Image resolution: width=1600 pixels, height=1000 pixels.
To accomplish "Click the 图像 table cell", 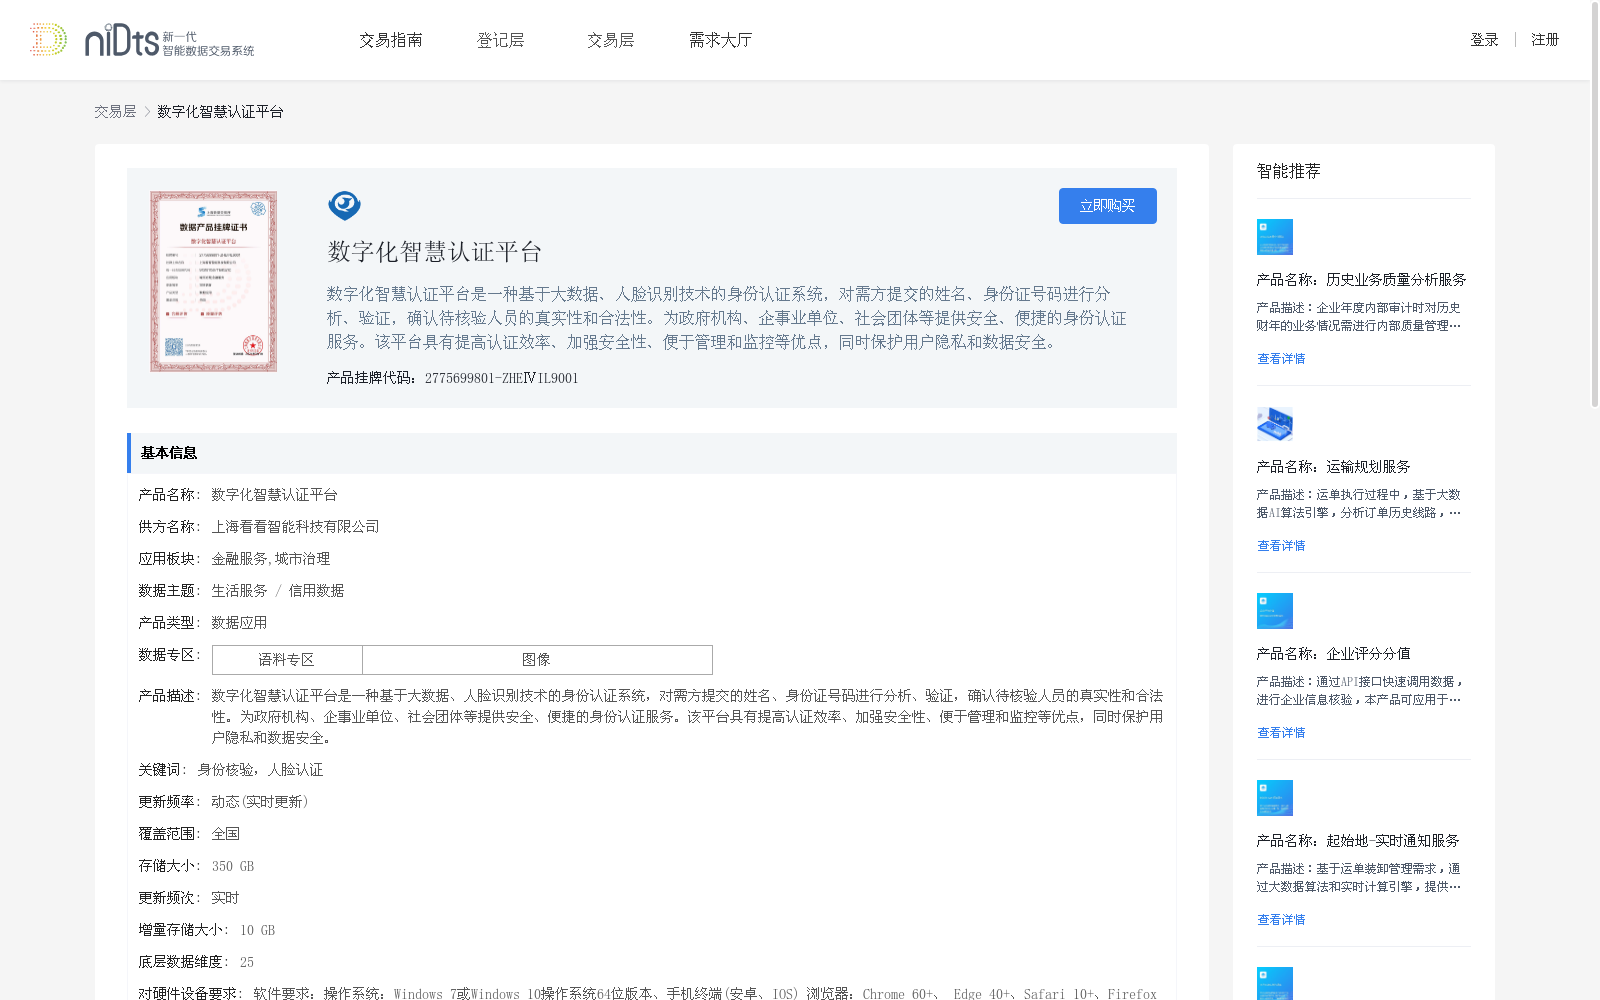I will pos(537,660).
